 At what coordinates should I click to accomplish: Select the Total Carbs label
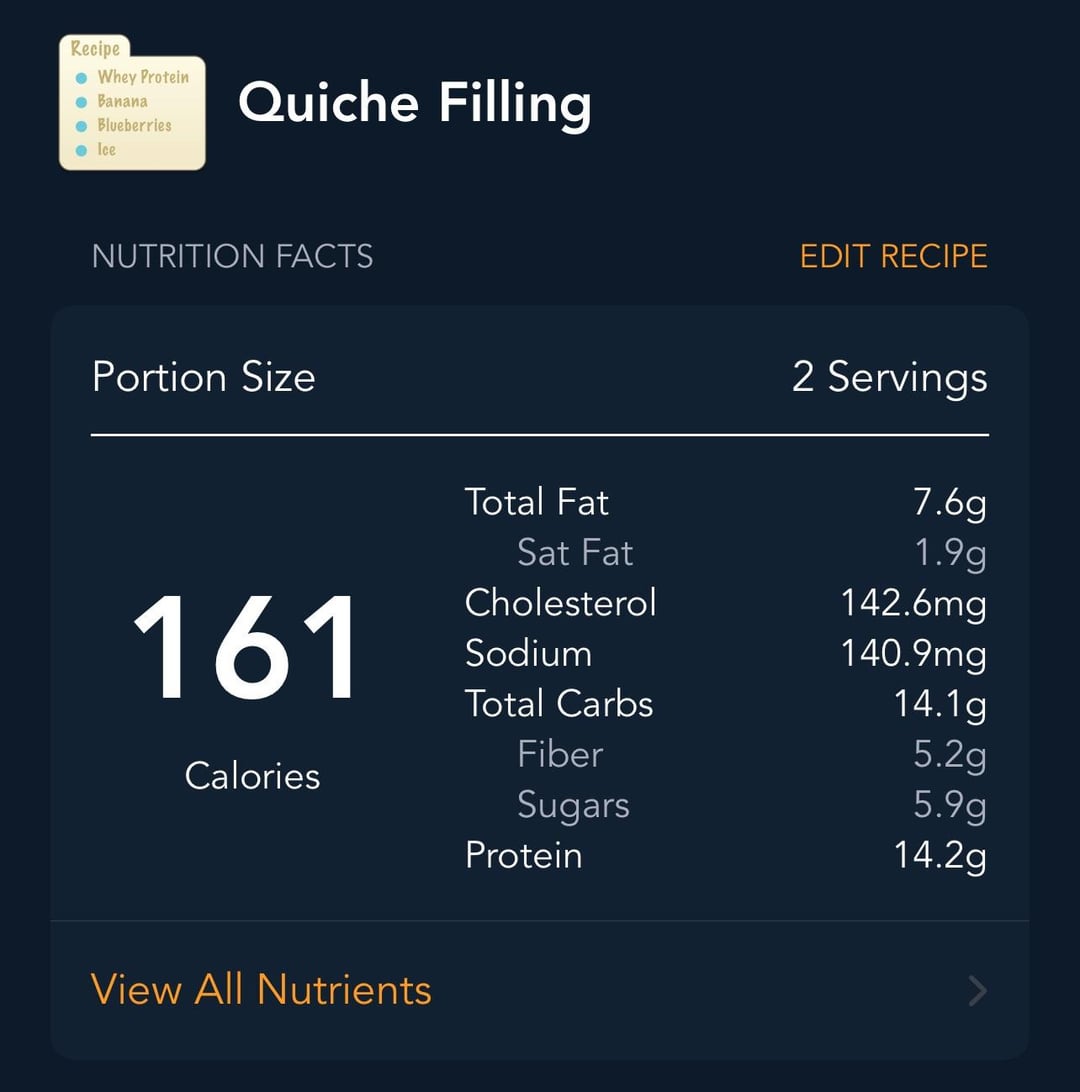click(x=558, y=704)
